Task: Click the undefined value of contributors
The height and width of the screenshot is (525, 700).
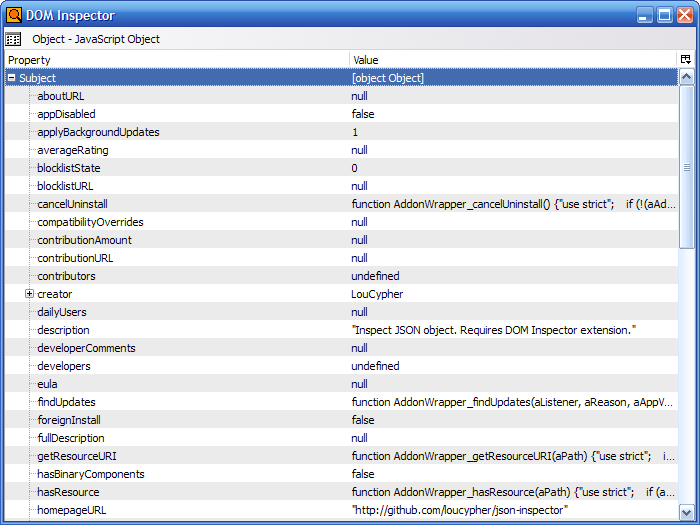Action: tap(375, 276)
